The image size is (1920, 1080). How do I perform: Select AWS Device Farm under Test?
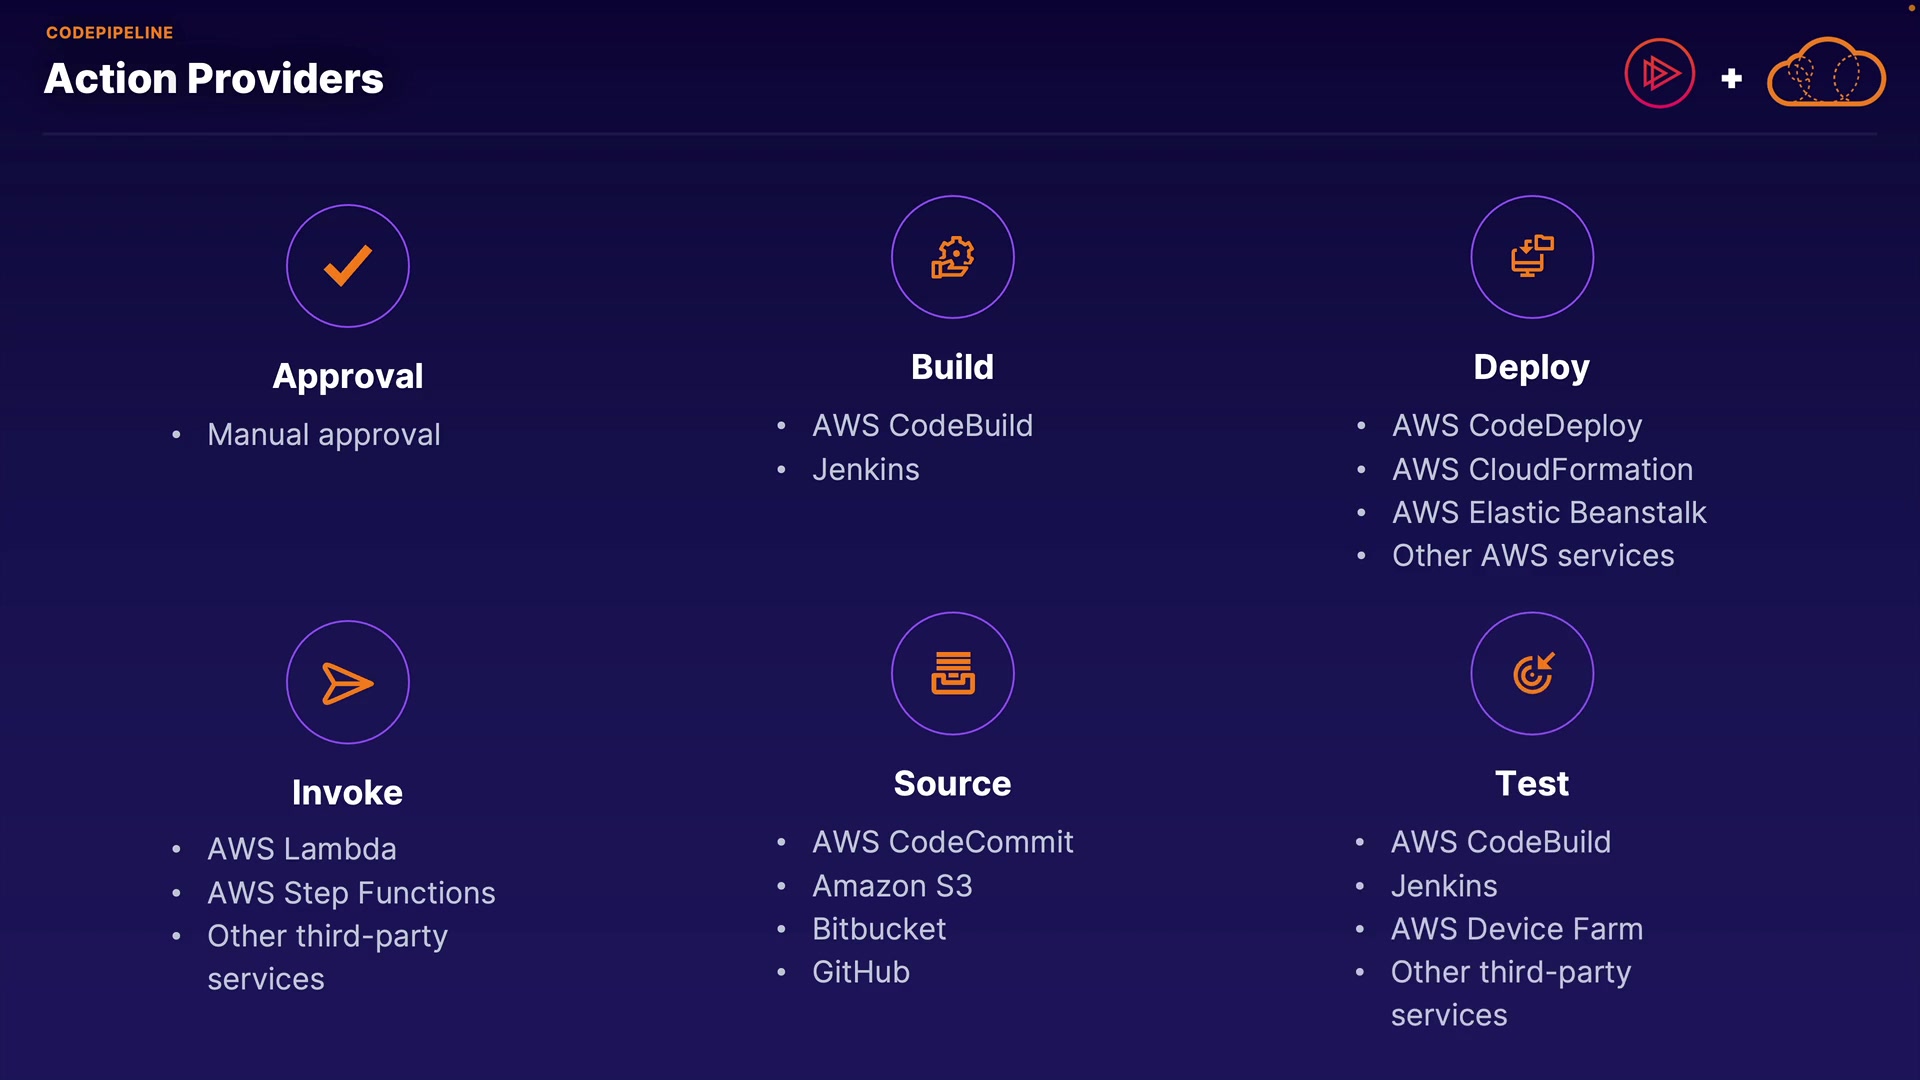pos(1516,930)
